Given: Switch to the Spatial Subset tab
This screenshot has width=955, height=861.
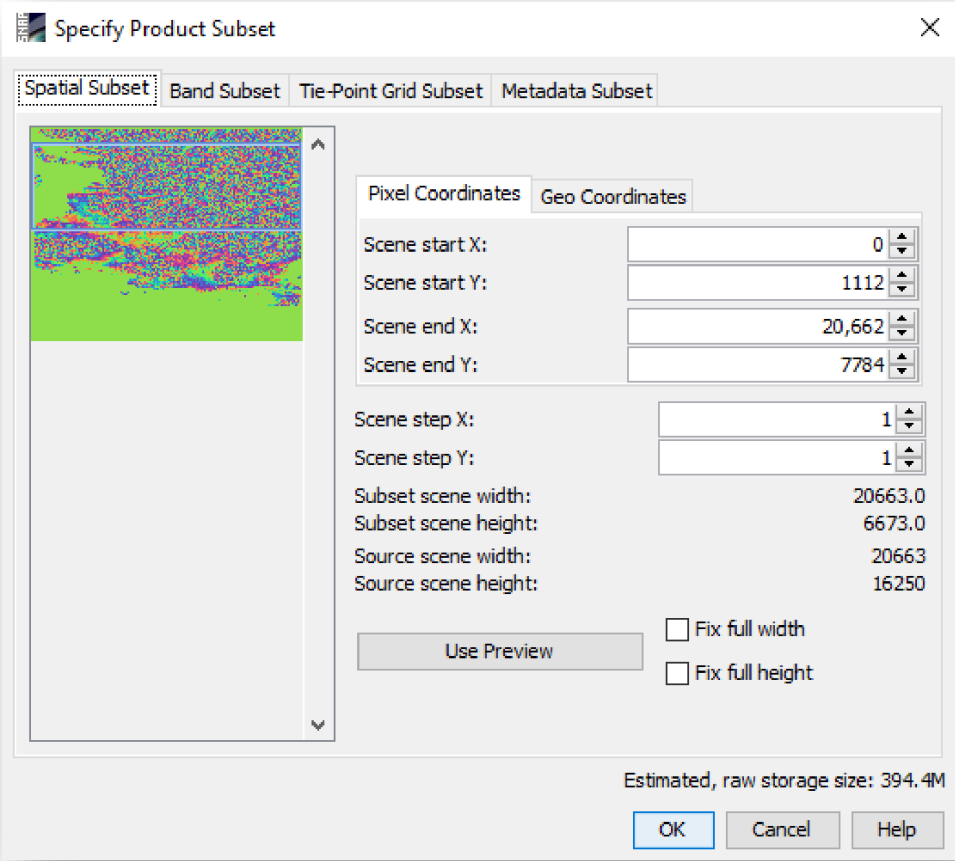Looking at the screenshot, I should (87, 89).
